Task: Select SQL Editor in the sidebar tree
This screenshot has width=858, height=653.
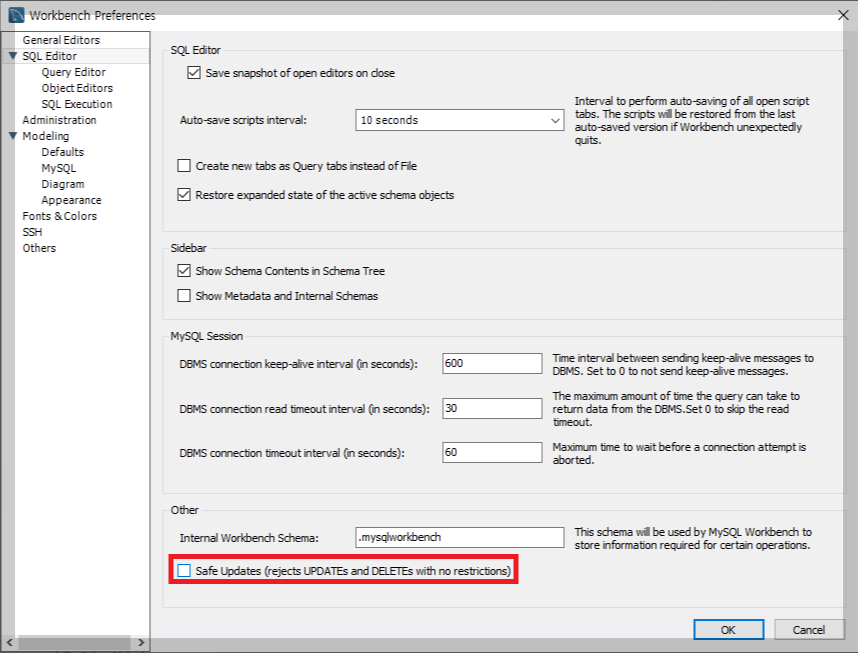Action: (50, 56)
